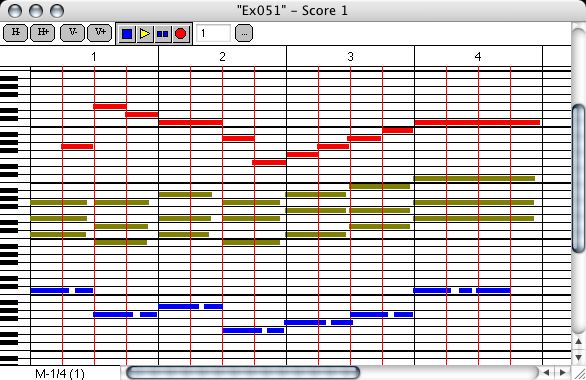Click the measure number input field

click(x=213, y=33)
